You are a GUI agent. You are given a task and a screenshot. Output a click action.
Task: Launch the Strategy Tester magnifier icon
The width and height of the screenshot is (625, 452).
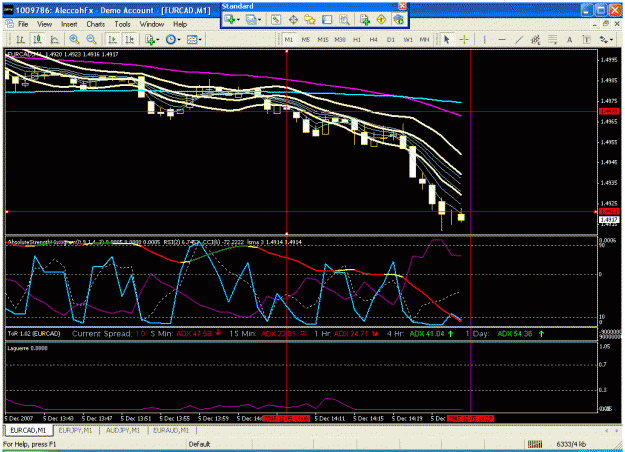[x=344, y=20]
